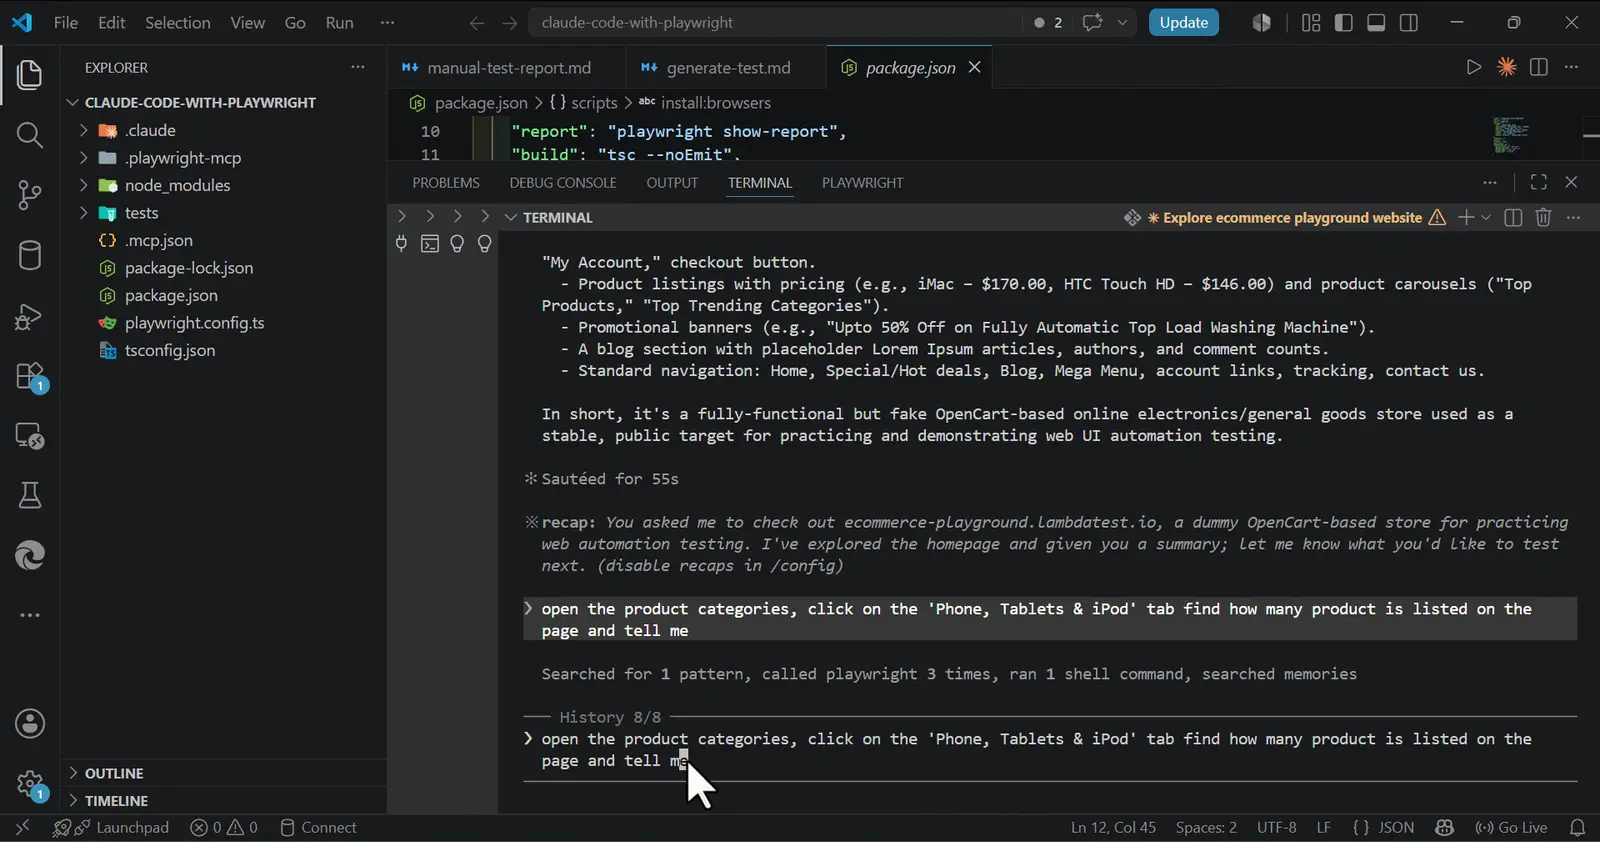
Task: Click Connect in the status bar
Action: pyautogui.click(x=318, y=828)
